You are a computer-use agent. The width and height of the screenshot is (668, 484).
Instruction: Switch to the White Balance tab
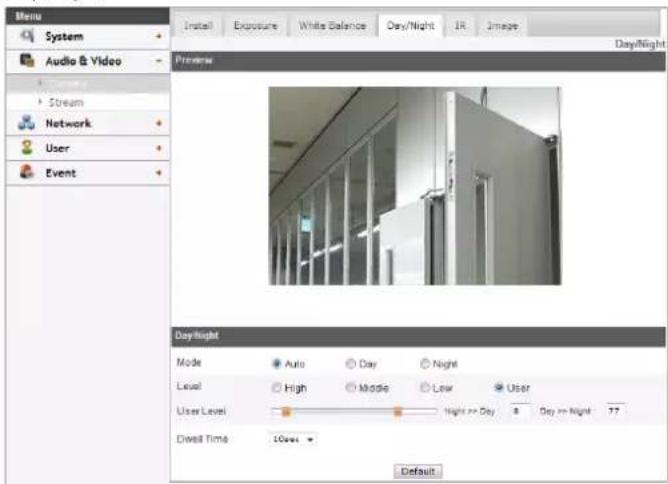coord(332,26)
